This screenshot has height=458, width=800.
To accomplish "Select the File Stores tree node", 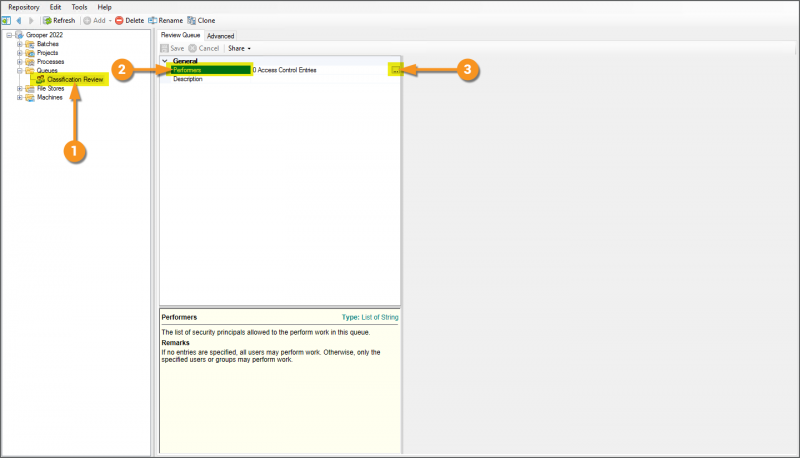I will click(x=51, y=89).
